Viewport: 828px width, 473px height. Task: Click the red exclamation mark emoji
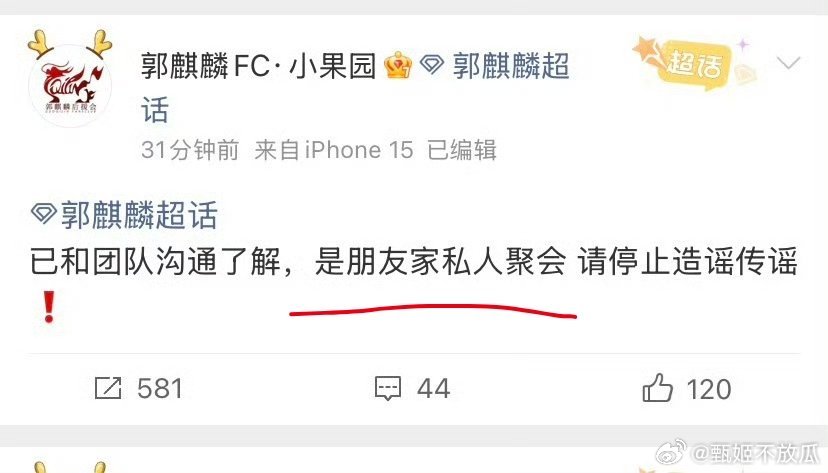click(x=49, y=307)
